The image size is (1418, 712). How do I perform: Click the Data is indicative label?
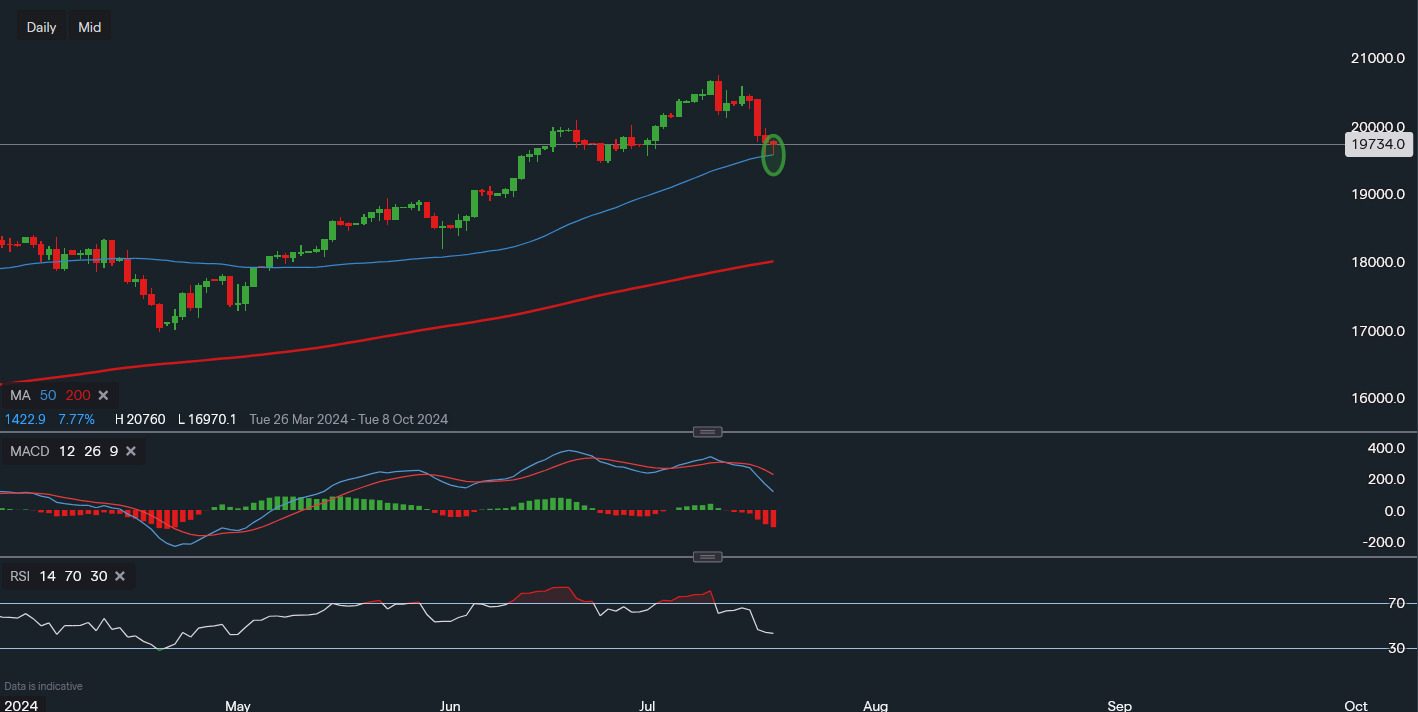coord(43,686)
